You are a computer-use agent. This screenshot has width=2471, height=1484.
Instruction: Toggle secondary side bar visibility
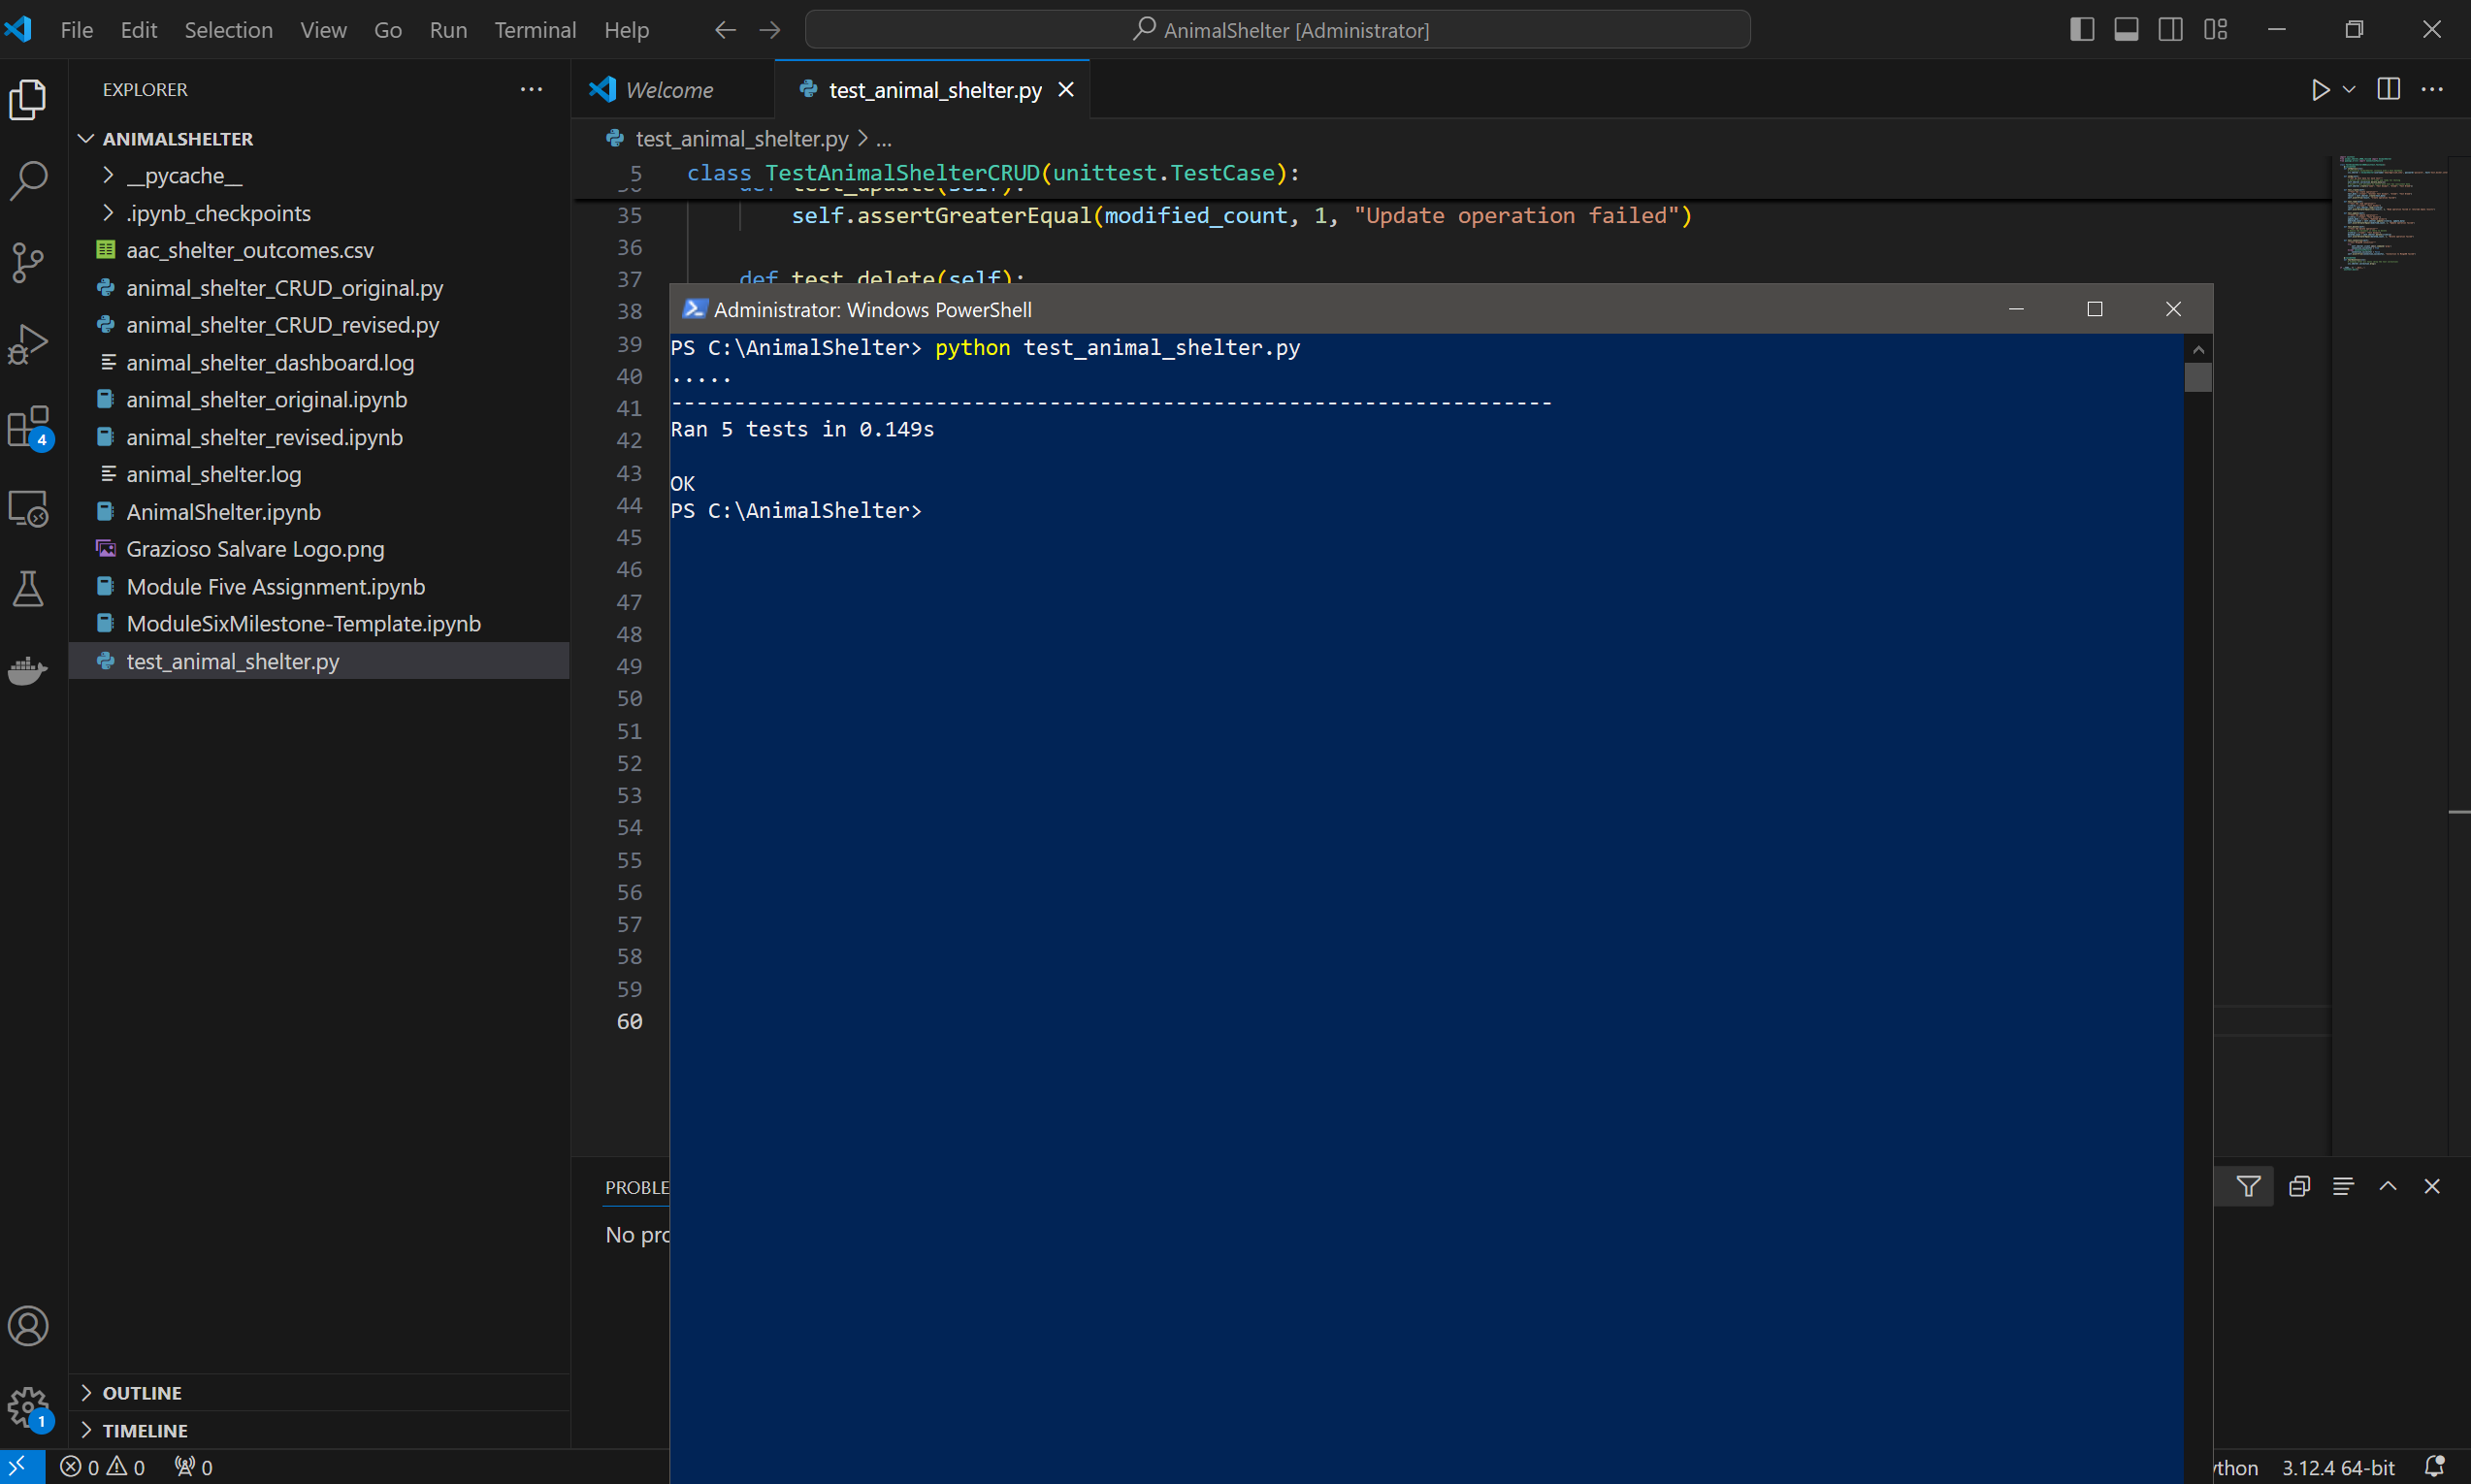pos(2170,30)
